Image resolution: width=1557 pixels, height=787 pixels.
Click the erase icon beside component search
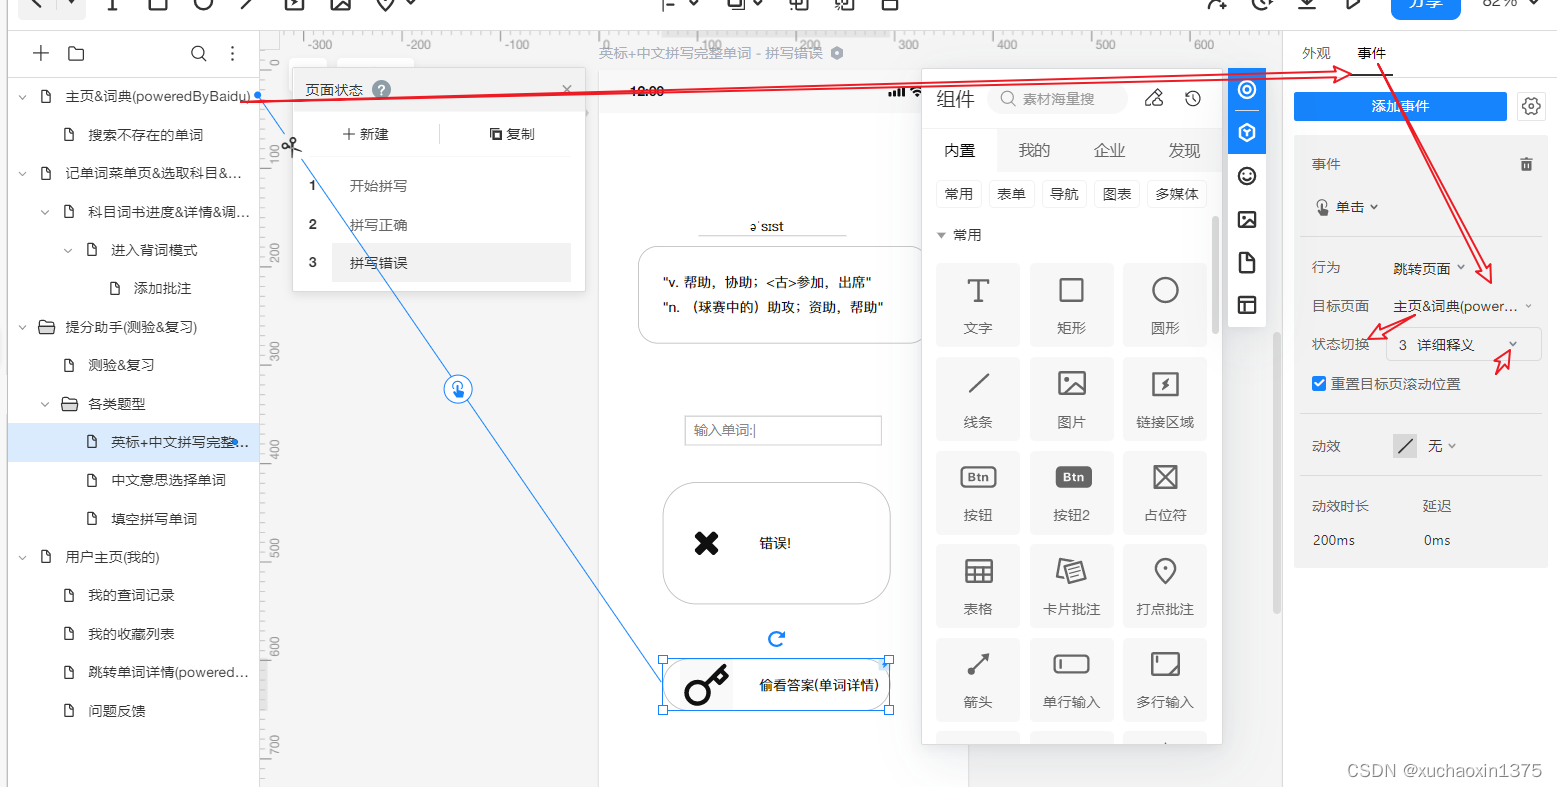point(1154,98)
